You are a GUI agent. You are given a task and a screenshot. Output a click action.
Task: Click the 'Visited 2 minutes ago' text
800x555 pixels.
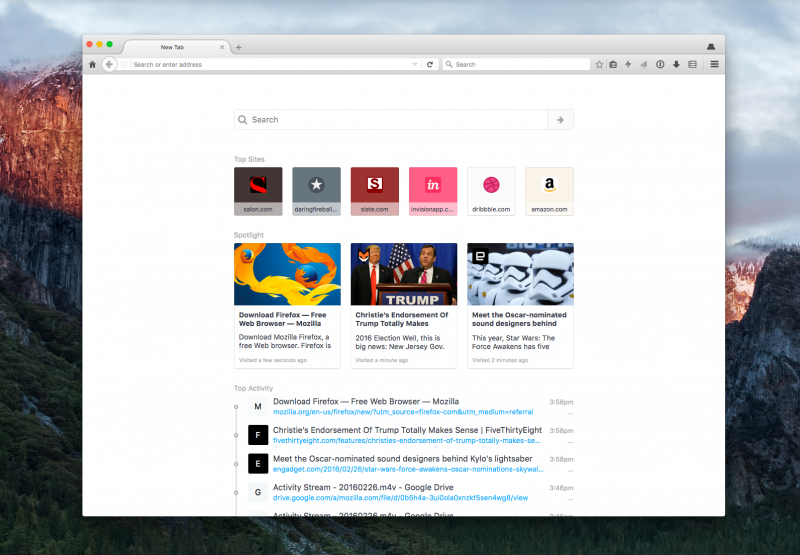coord(500,360)
